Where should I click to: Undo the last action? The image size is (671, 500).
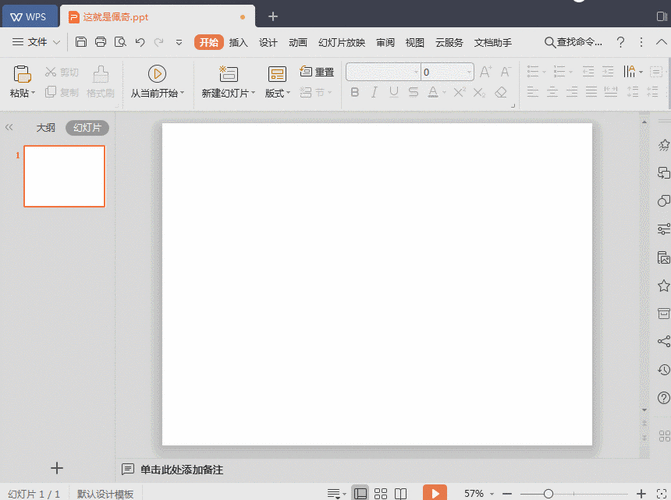click(x=140, y=42)
